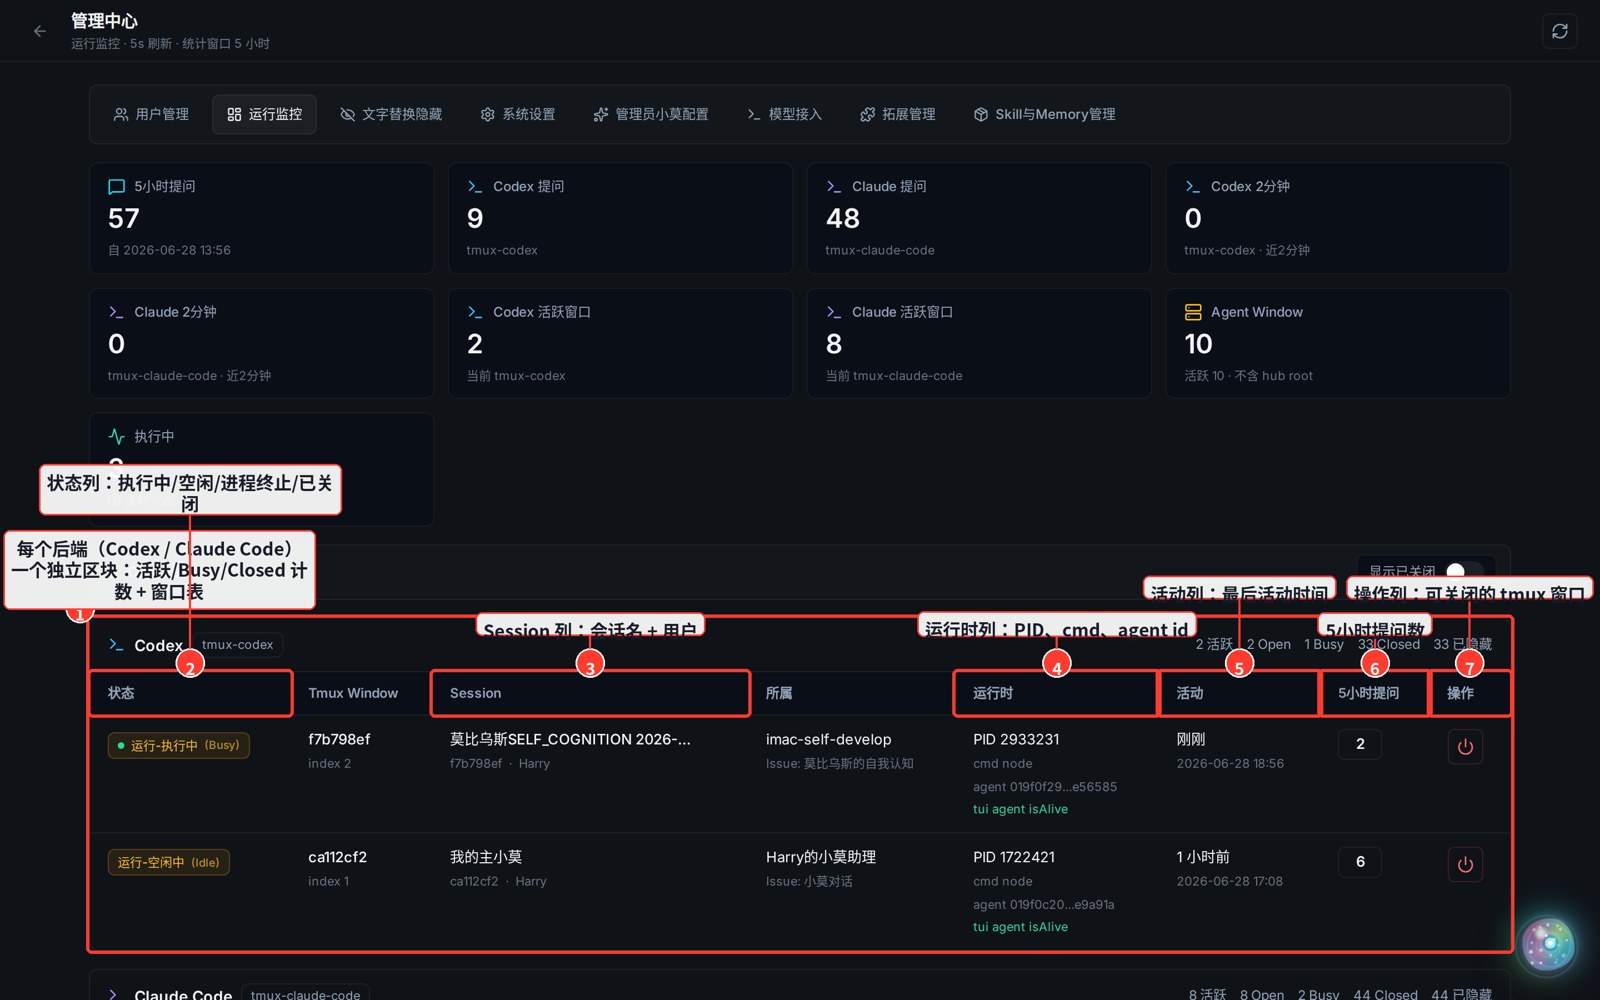The width and height of the screenshot is (1600, 1000).
Task: Open Skill与Memory管理 tab
Action: pyautogui.click(x=1045, y=114)
